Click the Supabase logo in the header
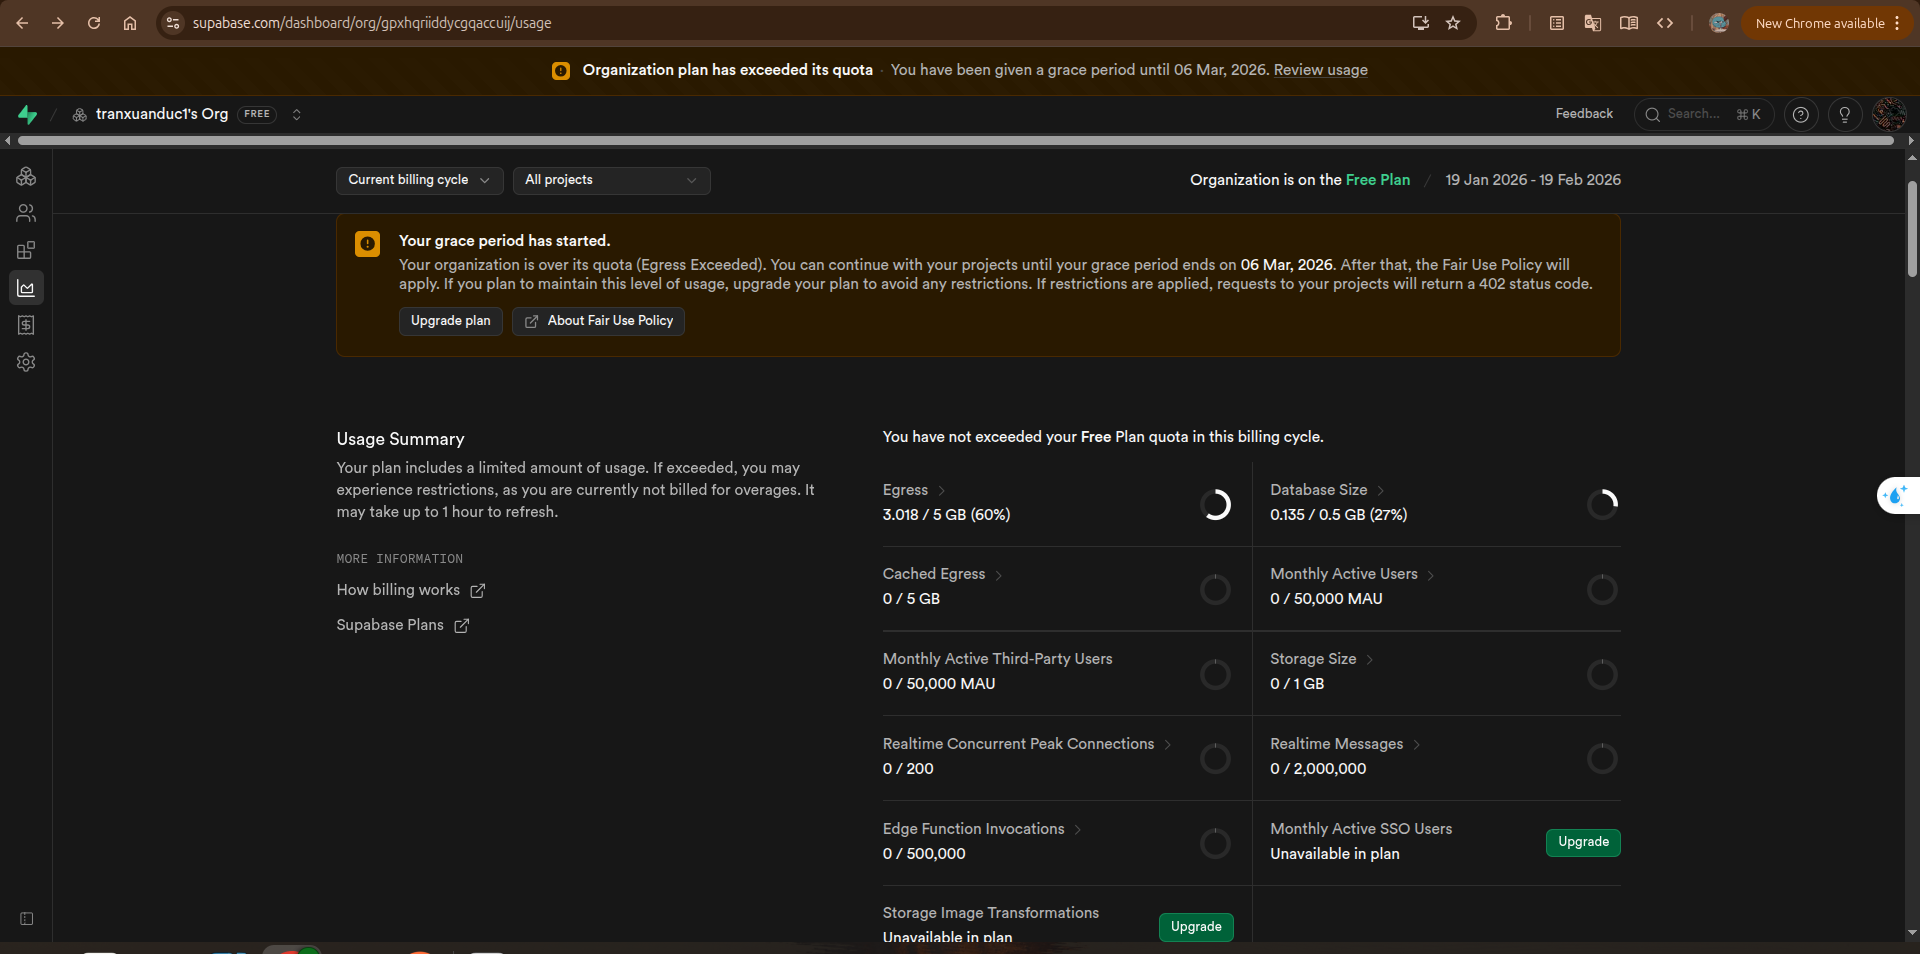Viewport: 1920px width, 954px height. 28,114
